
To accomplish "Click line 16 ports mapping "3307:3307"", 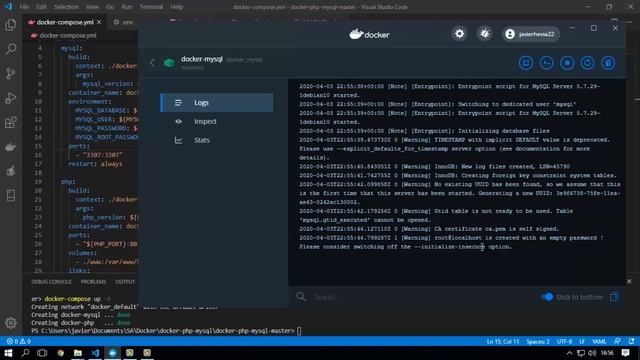I will [x=102, y=155].
